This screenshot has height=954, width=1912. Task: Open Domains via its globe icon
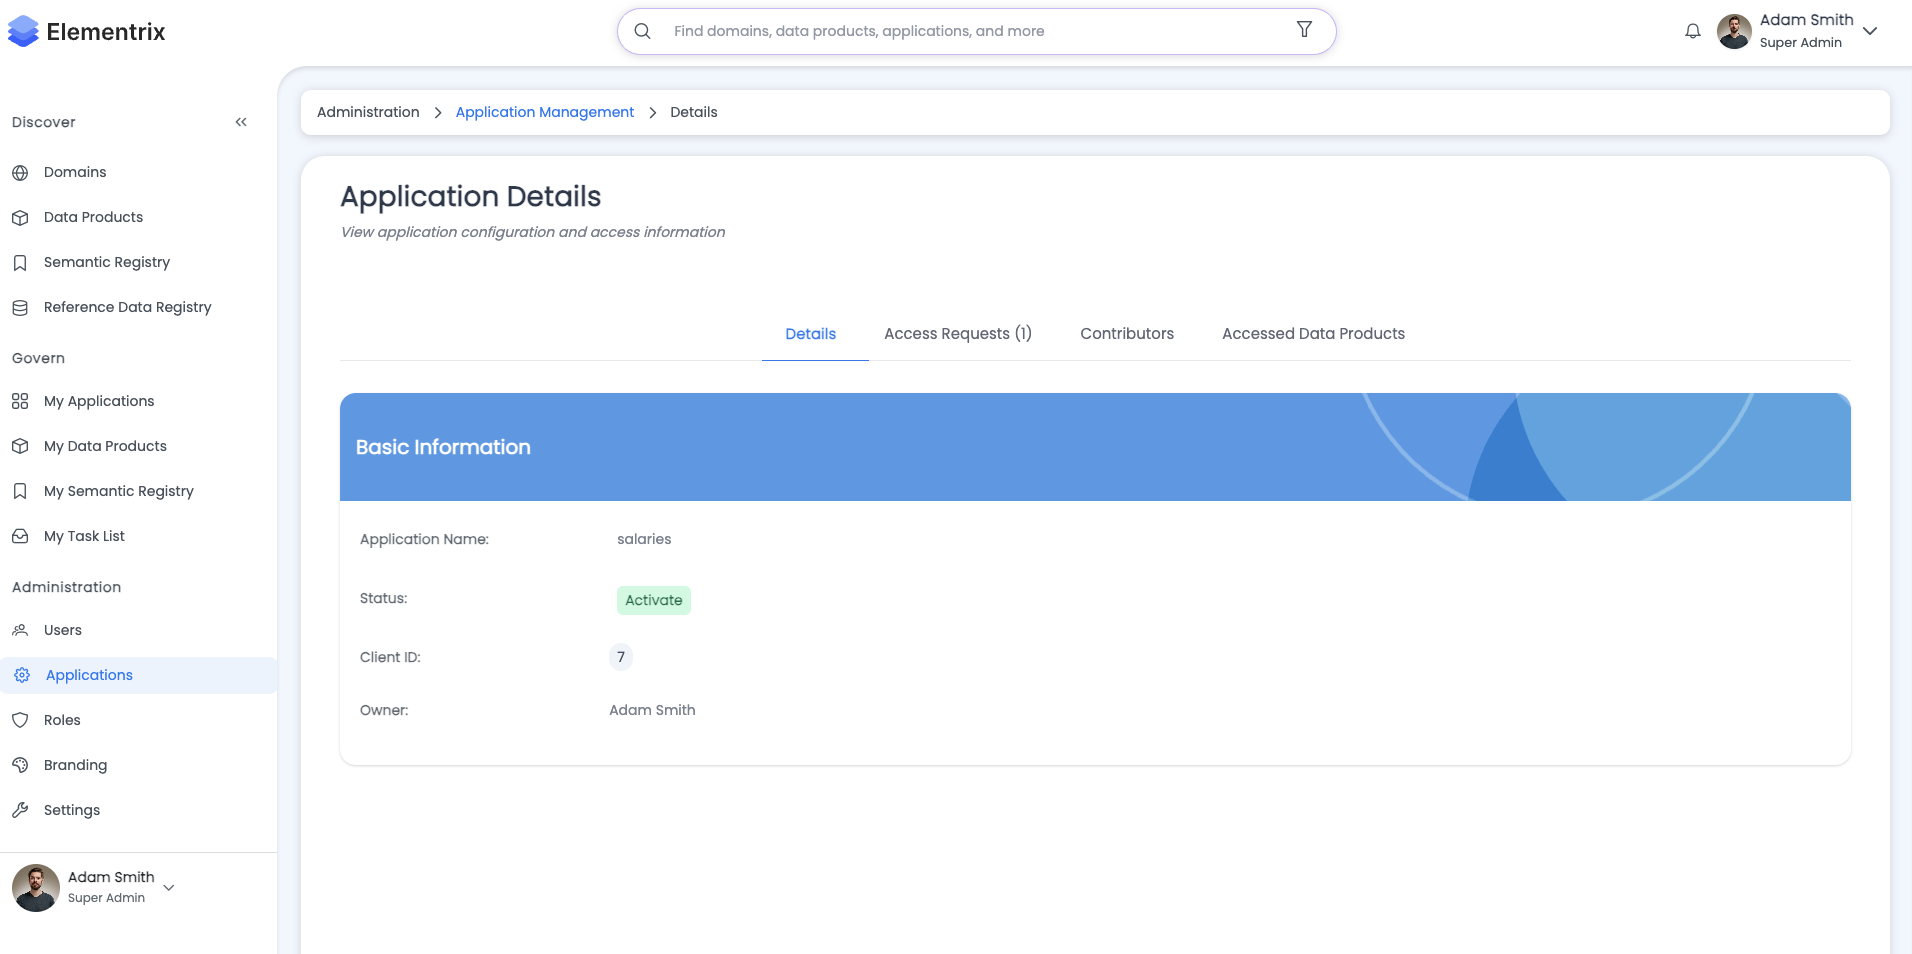click(20, 172)
